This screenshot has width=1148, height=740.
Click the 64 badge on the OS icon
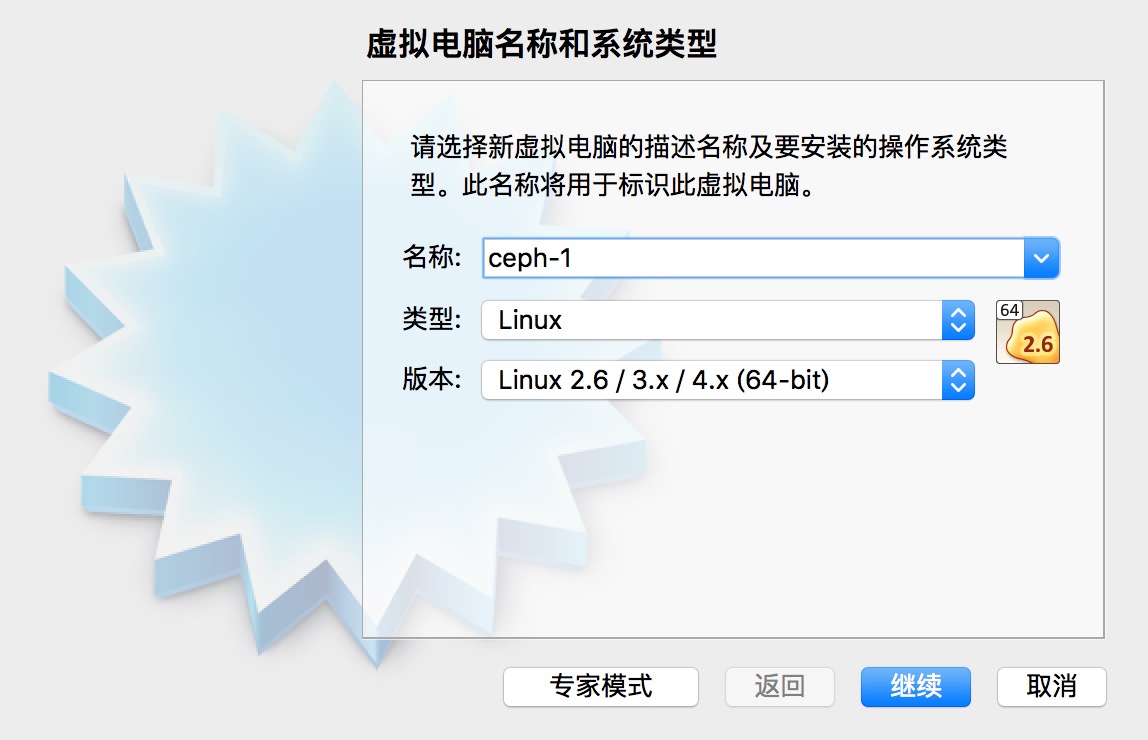pos(1009,310)
